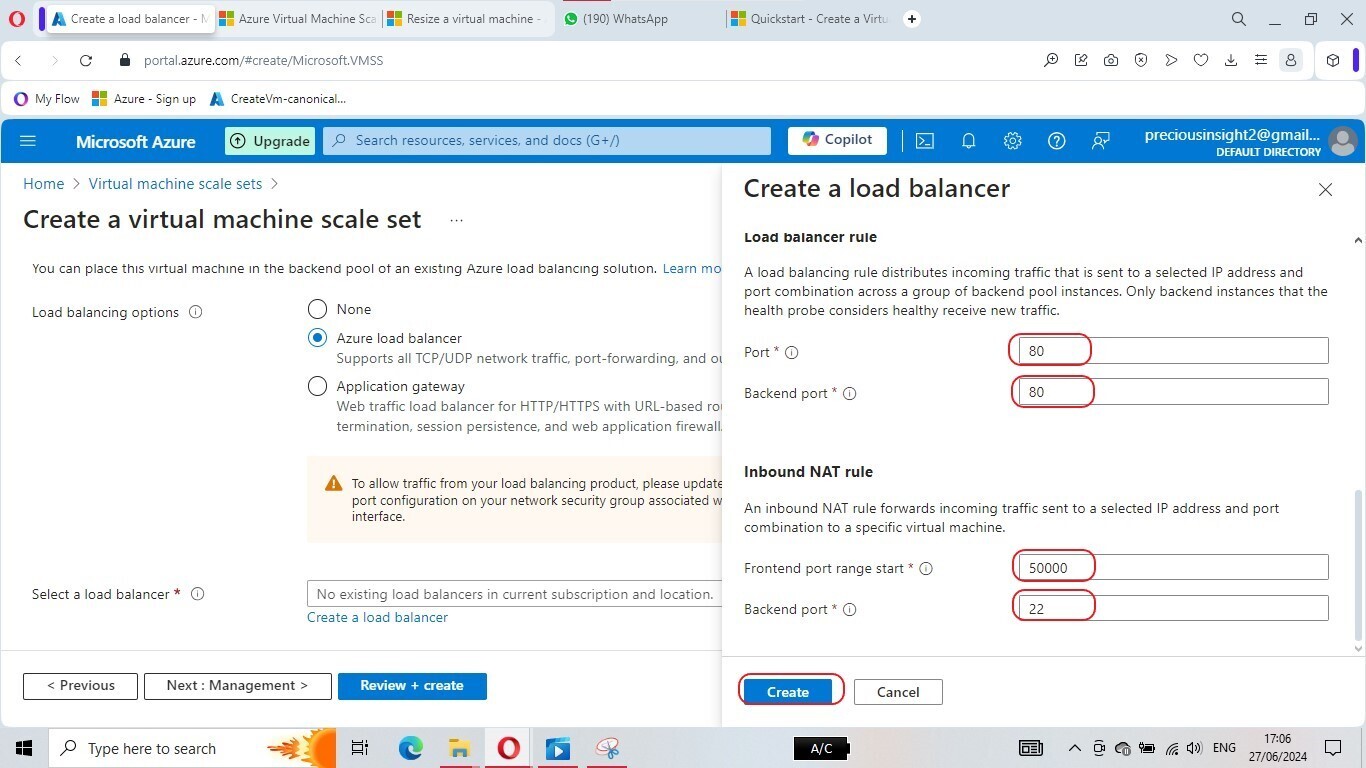
Task: Open the Azure notifications bell
Action: (x=968, y=141)
